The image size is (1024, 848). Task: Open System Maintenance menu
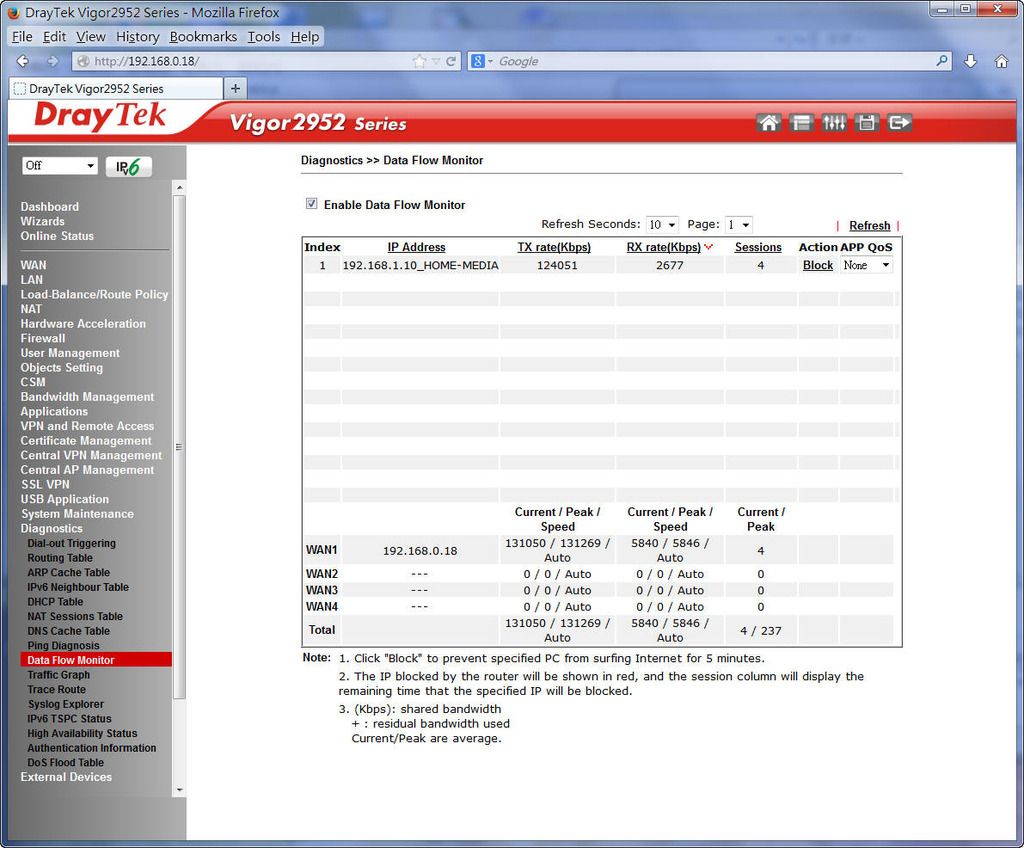pyautogui.click(x=77, y=514)
